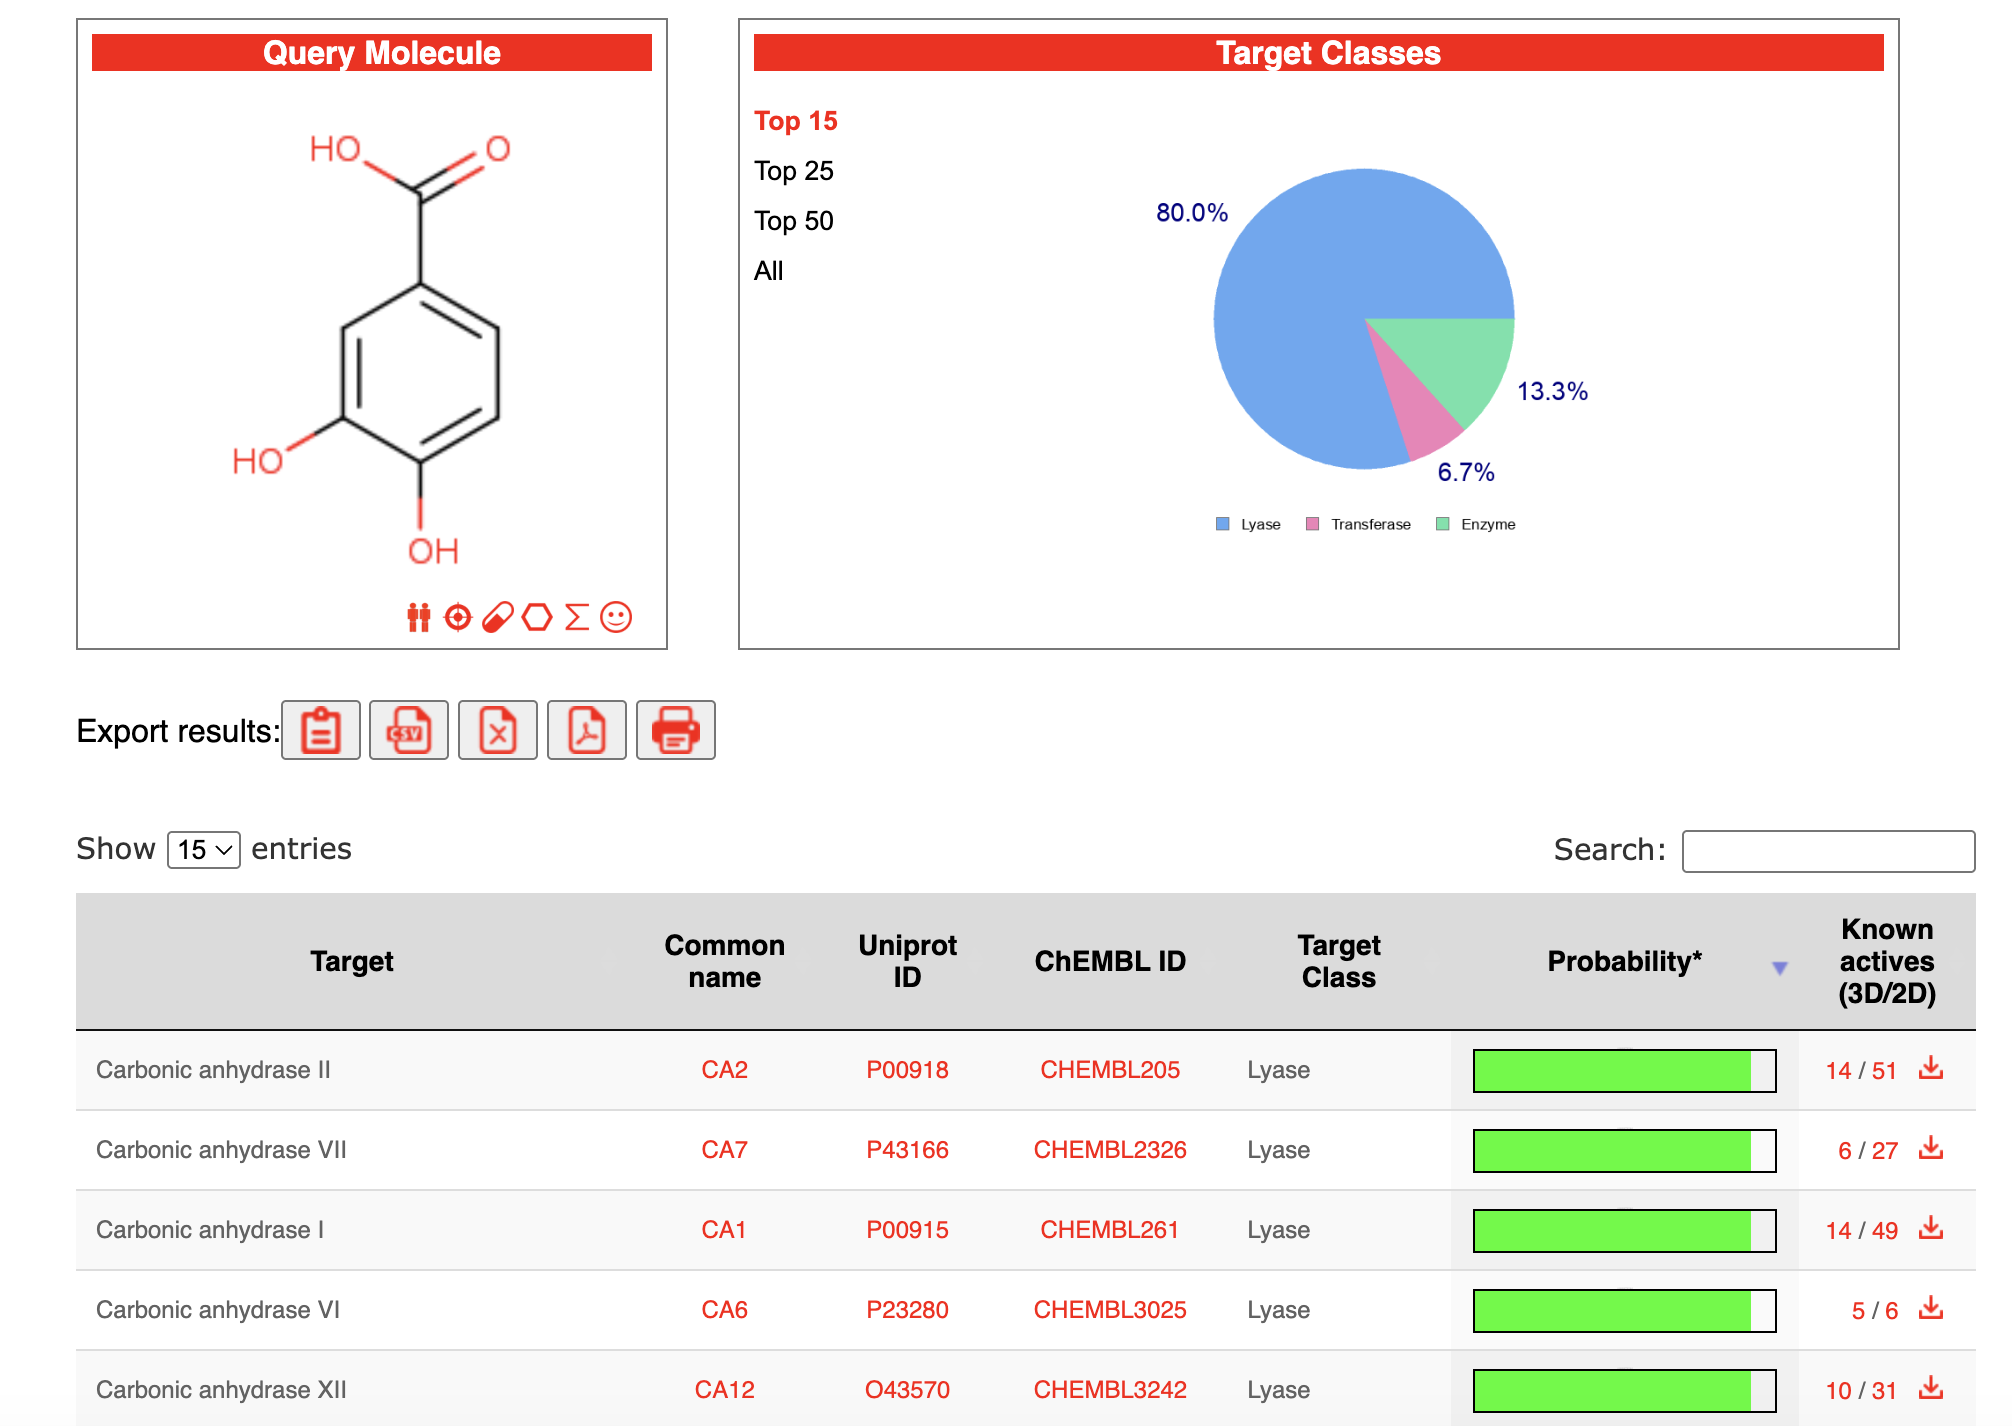
Task: Click the smiley face icon
Action: (616, 617)
